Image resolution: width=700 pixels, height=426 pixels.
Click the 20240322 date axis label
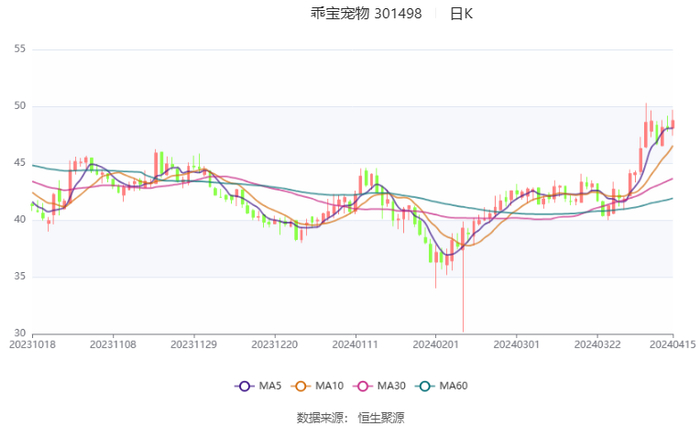[597, 345]
